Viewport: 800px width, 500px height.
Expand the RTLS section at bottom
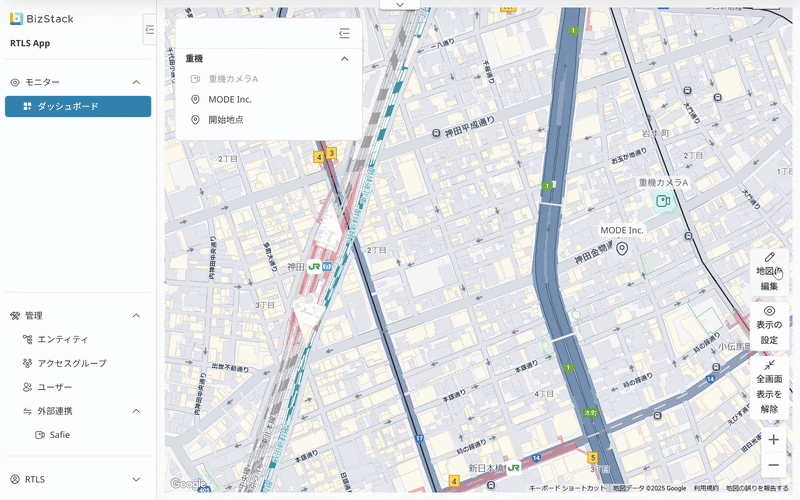[136, 480]
